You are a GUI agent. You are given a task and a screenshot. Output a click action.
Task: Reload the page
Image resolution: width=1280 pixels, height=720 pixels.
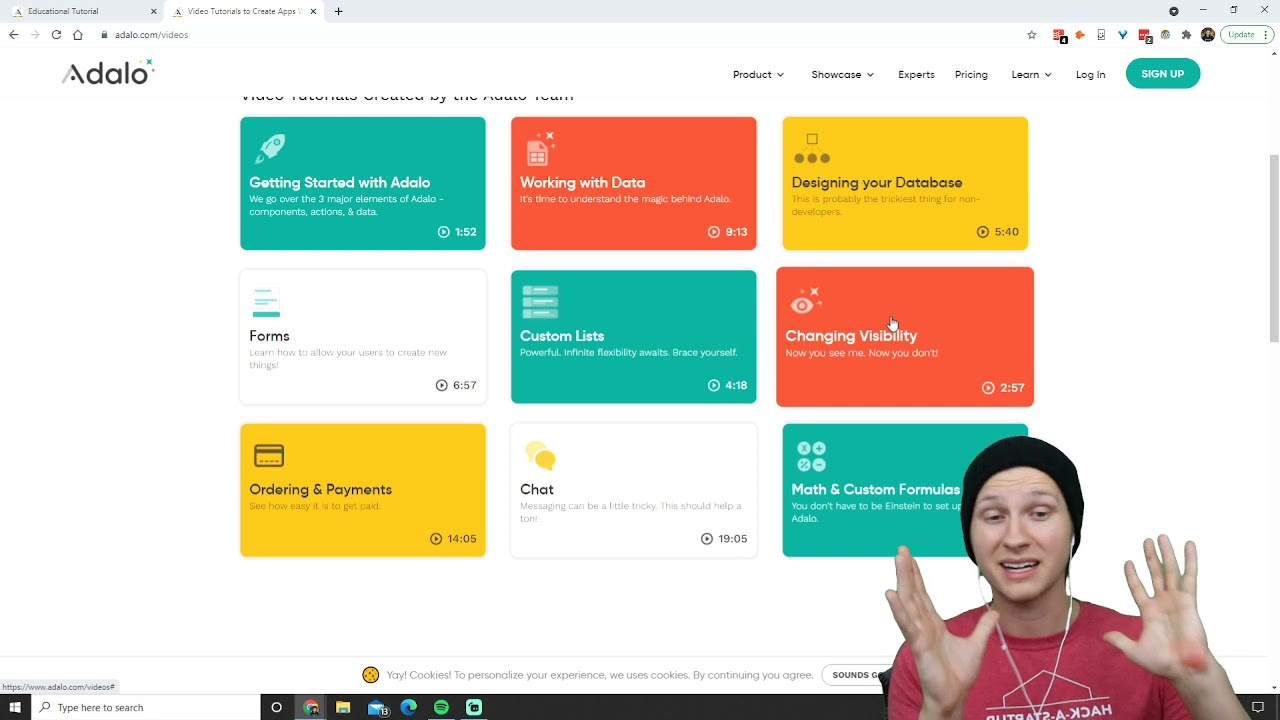click(56, 35)
